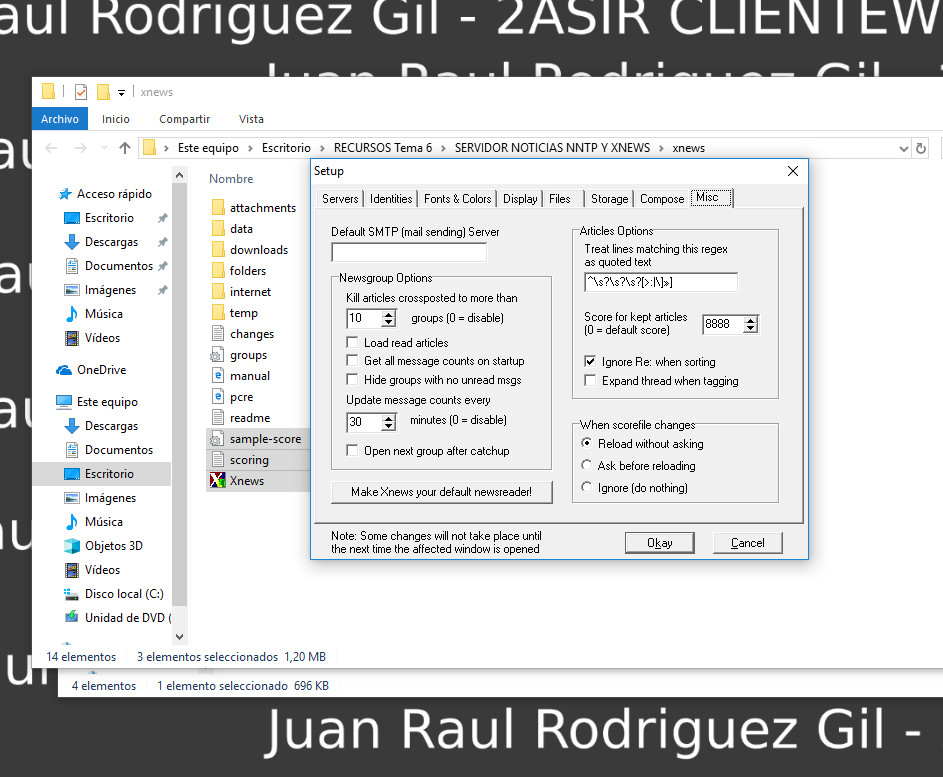Click the Cancel button
This screenshot has width=943, height=777.
(x=748, y=542)
